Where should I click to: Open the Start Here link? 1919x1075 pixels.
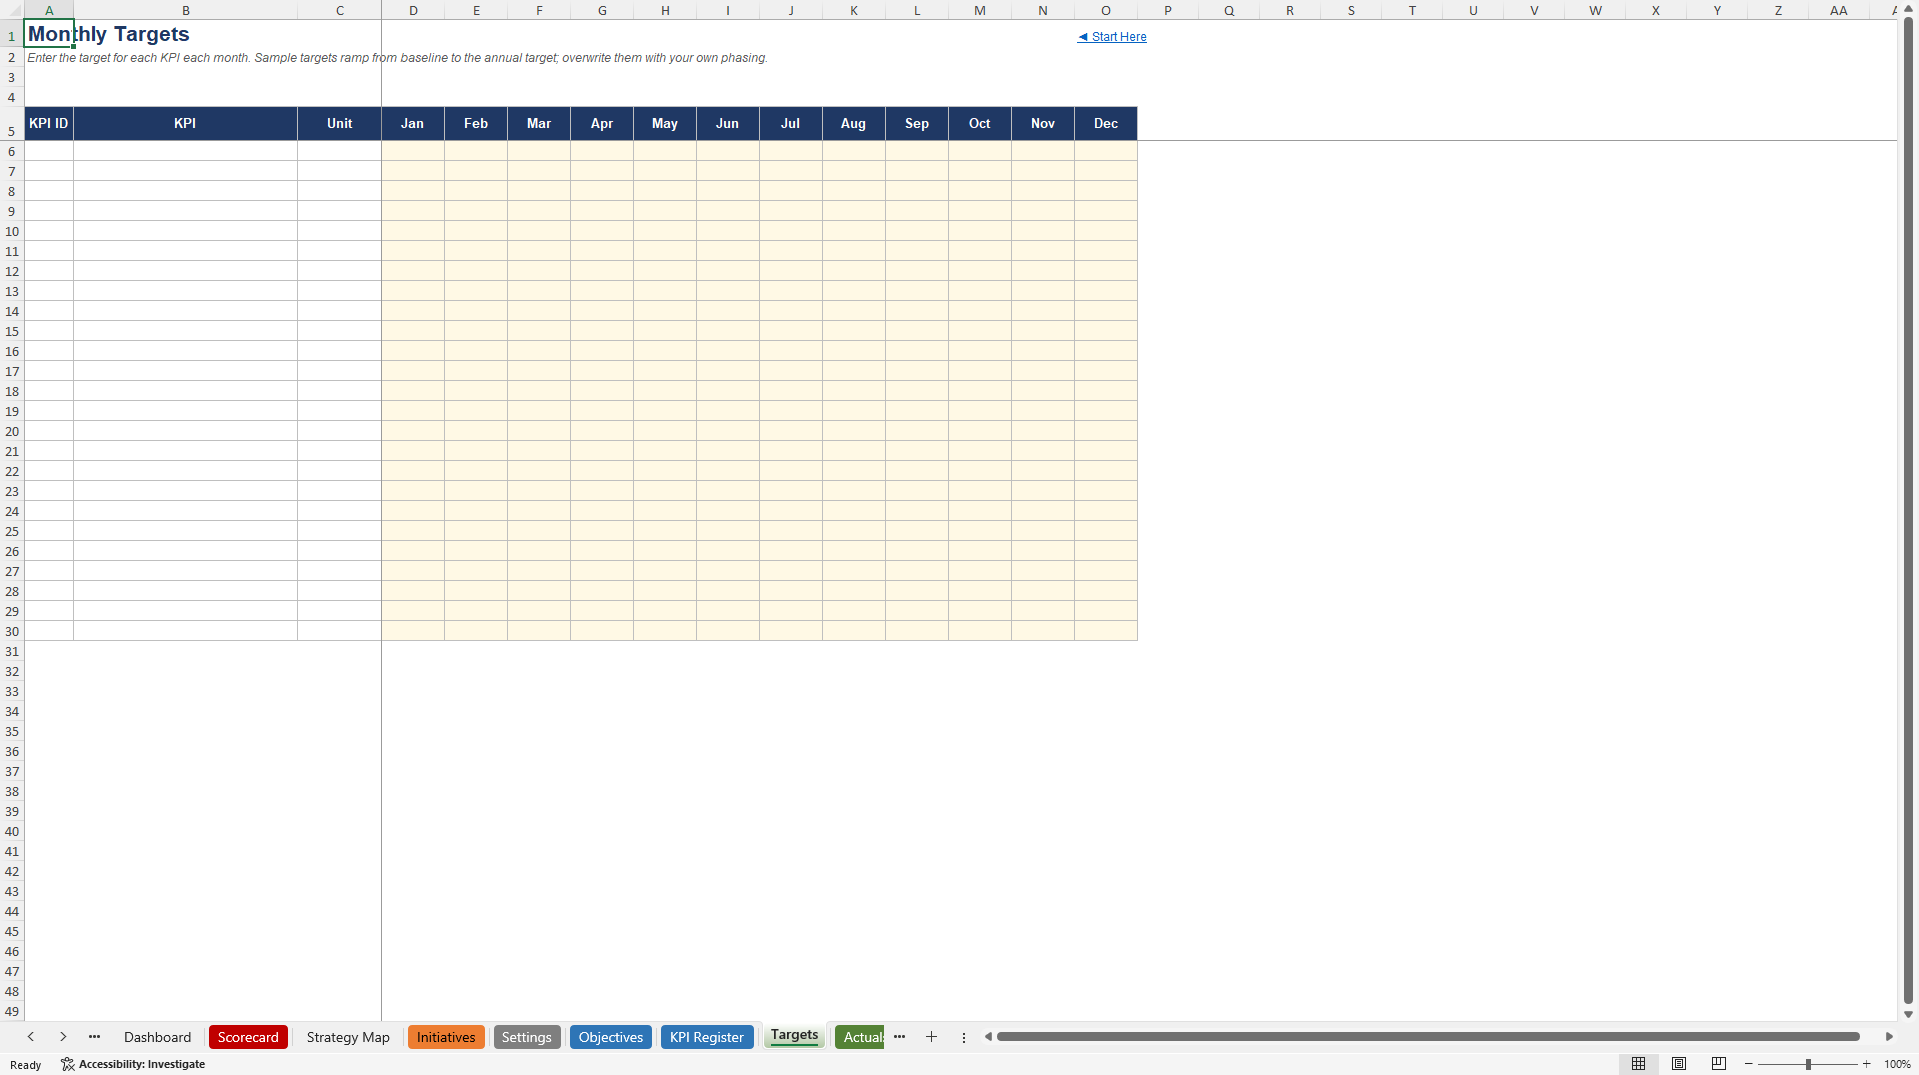coord(1112,37)
